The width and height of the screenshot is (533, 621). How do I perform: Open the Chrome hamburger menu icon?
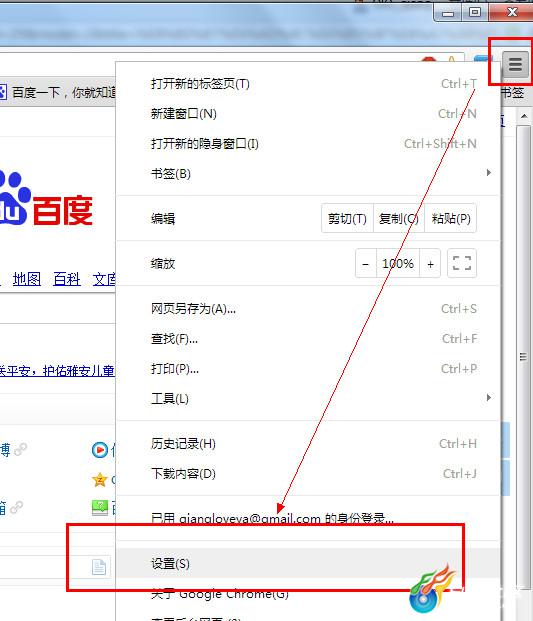[515, 64]
